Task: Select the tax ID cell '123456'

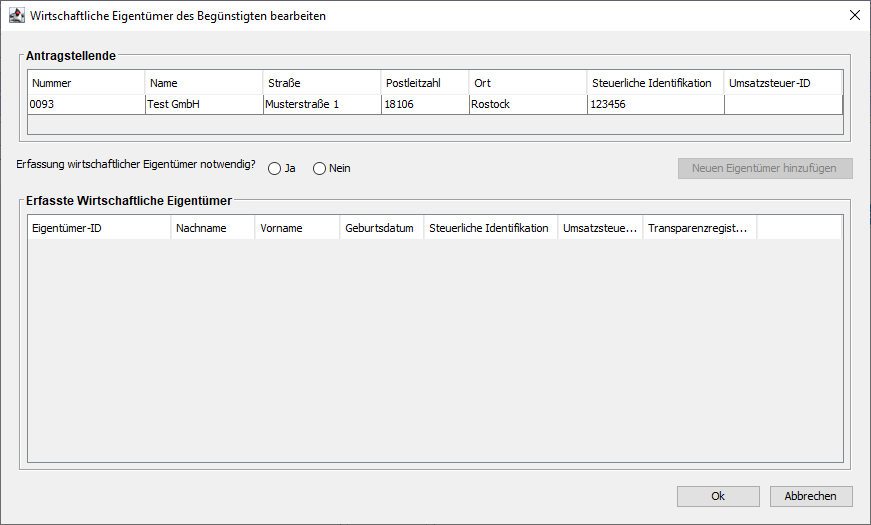Action: tap(655, 104)
